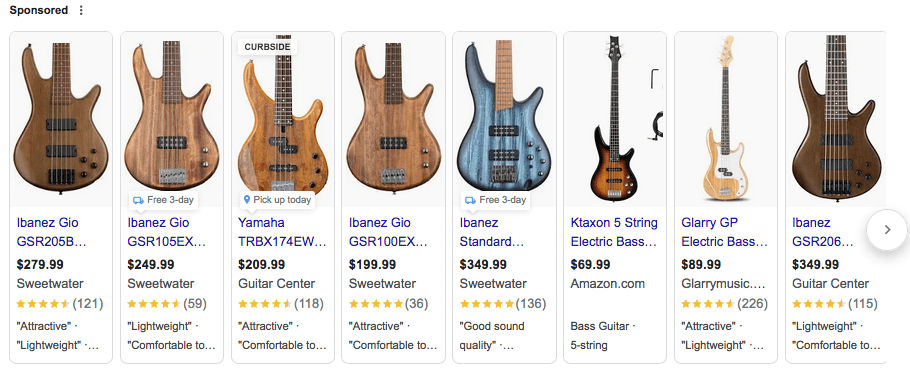Image resolution: width=910 pixels, height=370 pixels.
Task: Click the 226-review star rating for Glarry bass
Action: pyautogui.click(x=724, y=304)
